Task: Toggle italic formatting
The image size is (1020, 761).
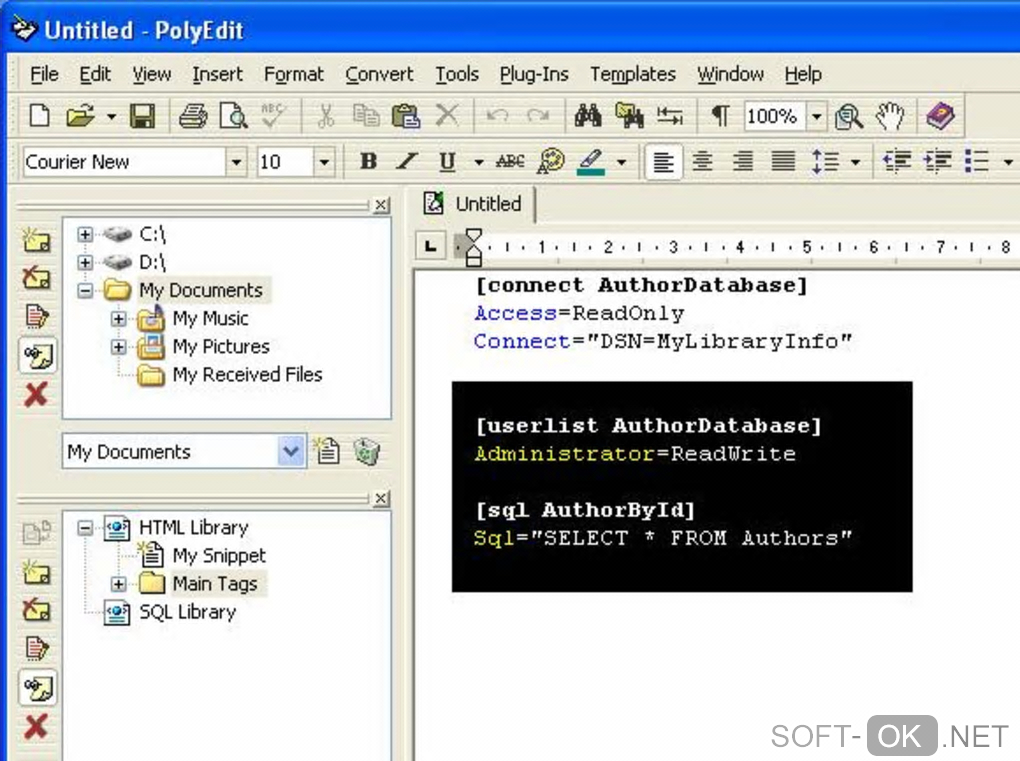Action: 407,161
